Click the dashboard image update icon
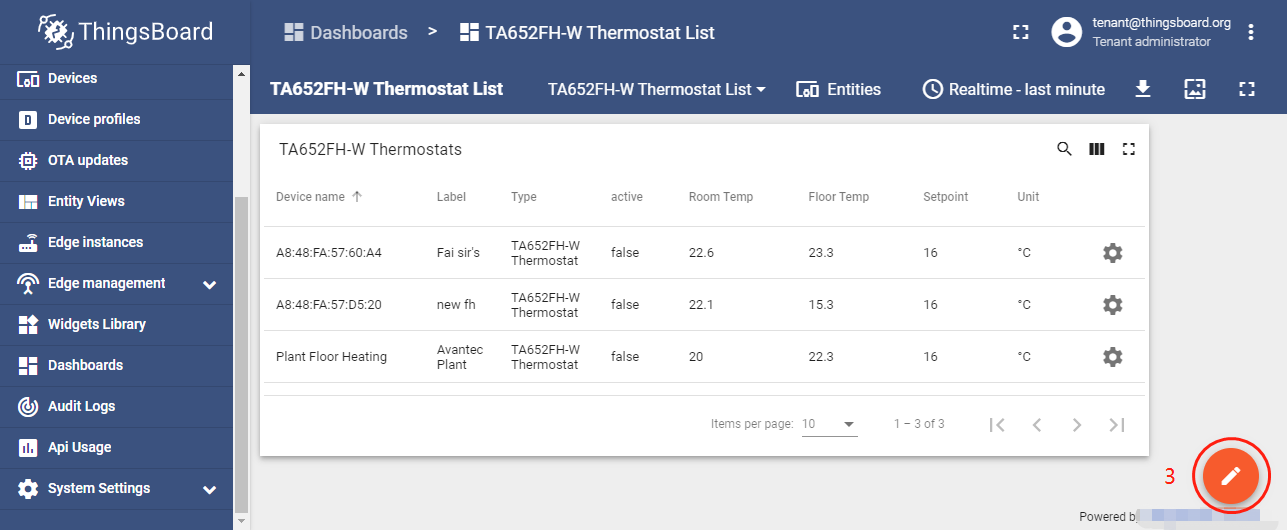 click(1195, 89)
